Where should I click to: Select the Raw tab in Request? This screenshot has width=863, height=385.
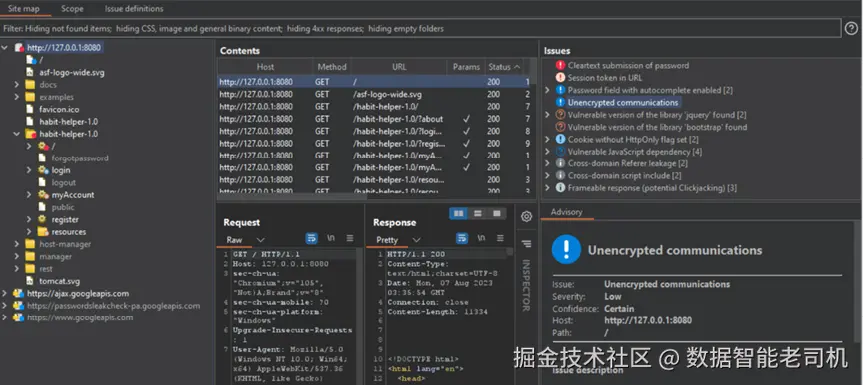(x=234, y=240)
